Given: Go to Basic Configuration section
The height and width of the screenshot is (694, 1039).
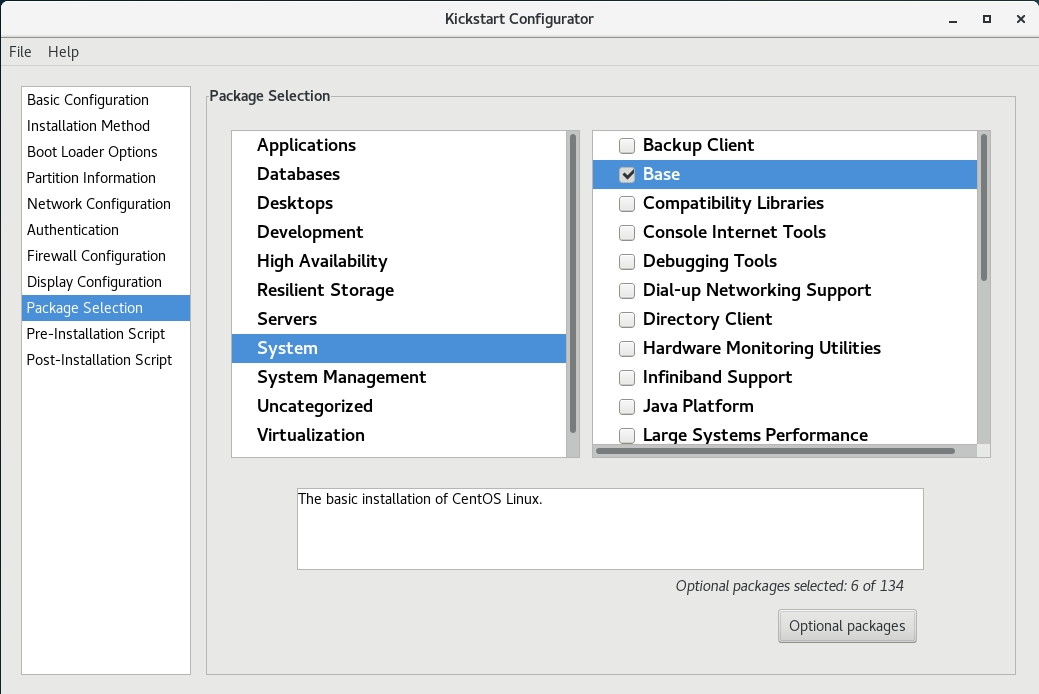Looking at the screenshot, I should 88,100.
